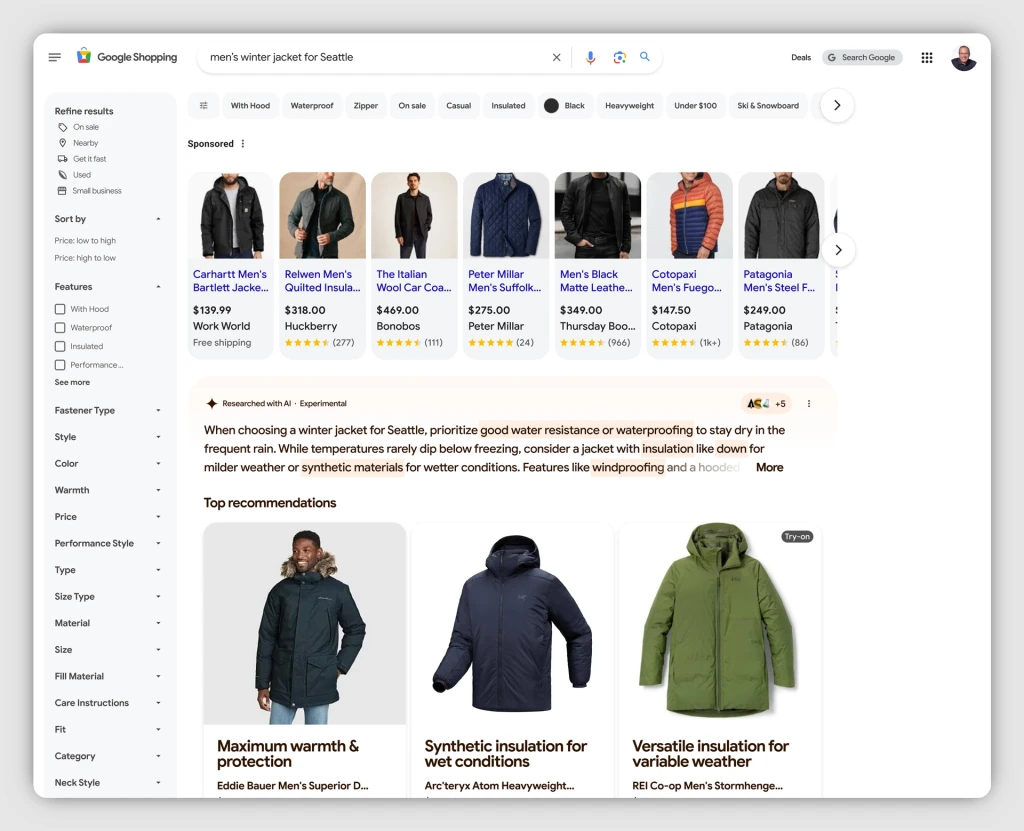Advance the sponsored carousel to next items
The height and width of the screenshot is (831, 1024).
click(839, 250)
